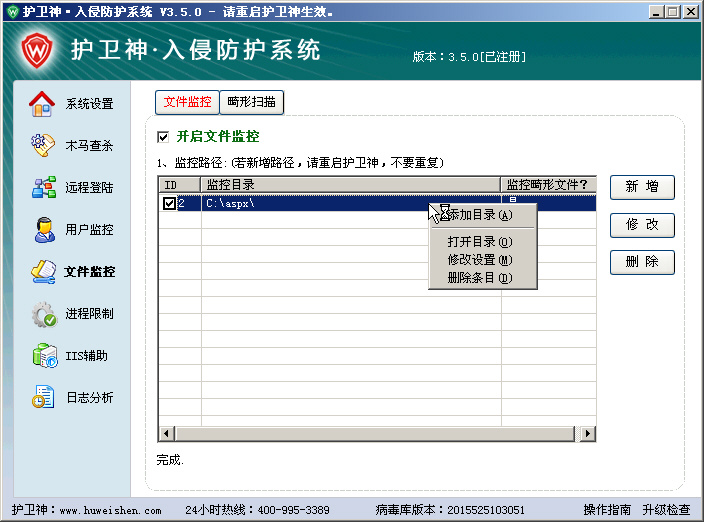This screenshot has height=522, width=704.
Task: Click the Remote Login network icon
Action: click(x=44, y=187)
